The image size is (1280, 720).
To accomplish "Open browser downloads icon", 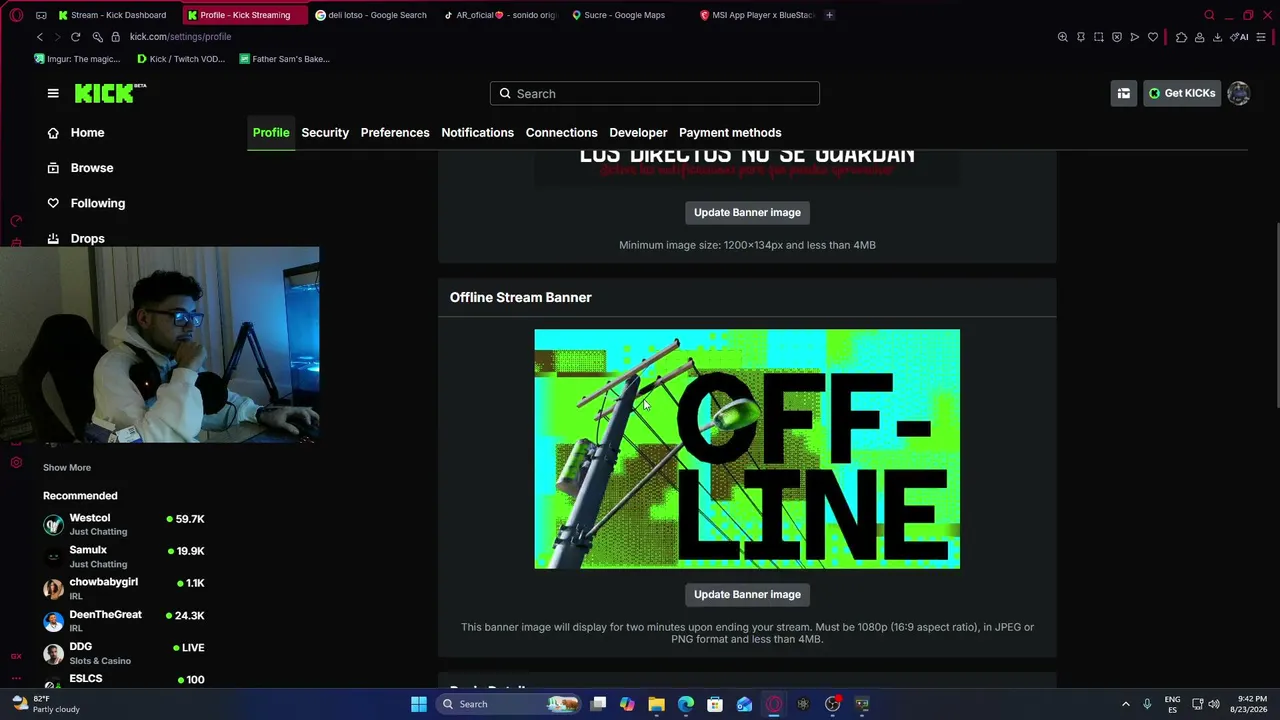I will click(1217, 37).
